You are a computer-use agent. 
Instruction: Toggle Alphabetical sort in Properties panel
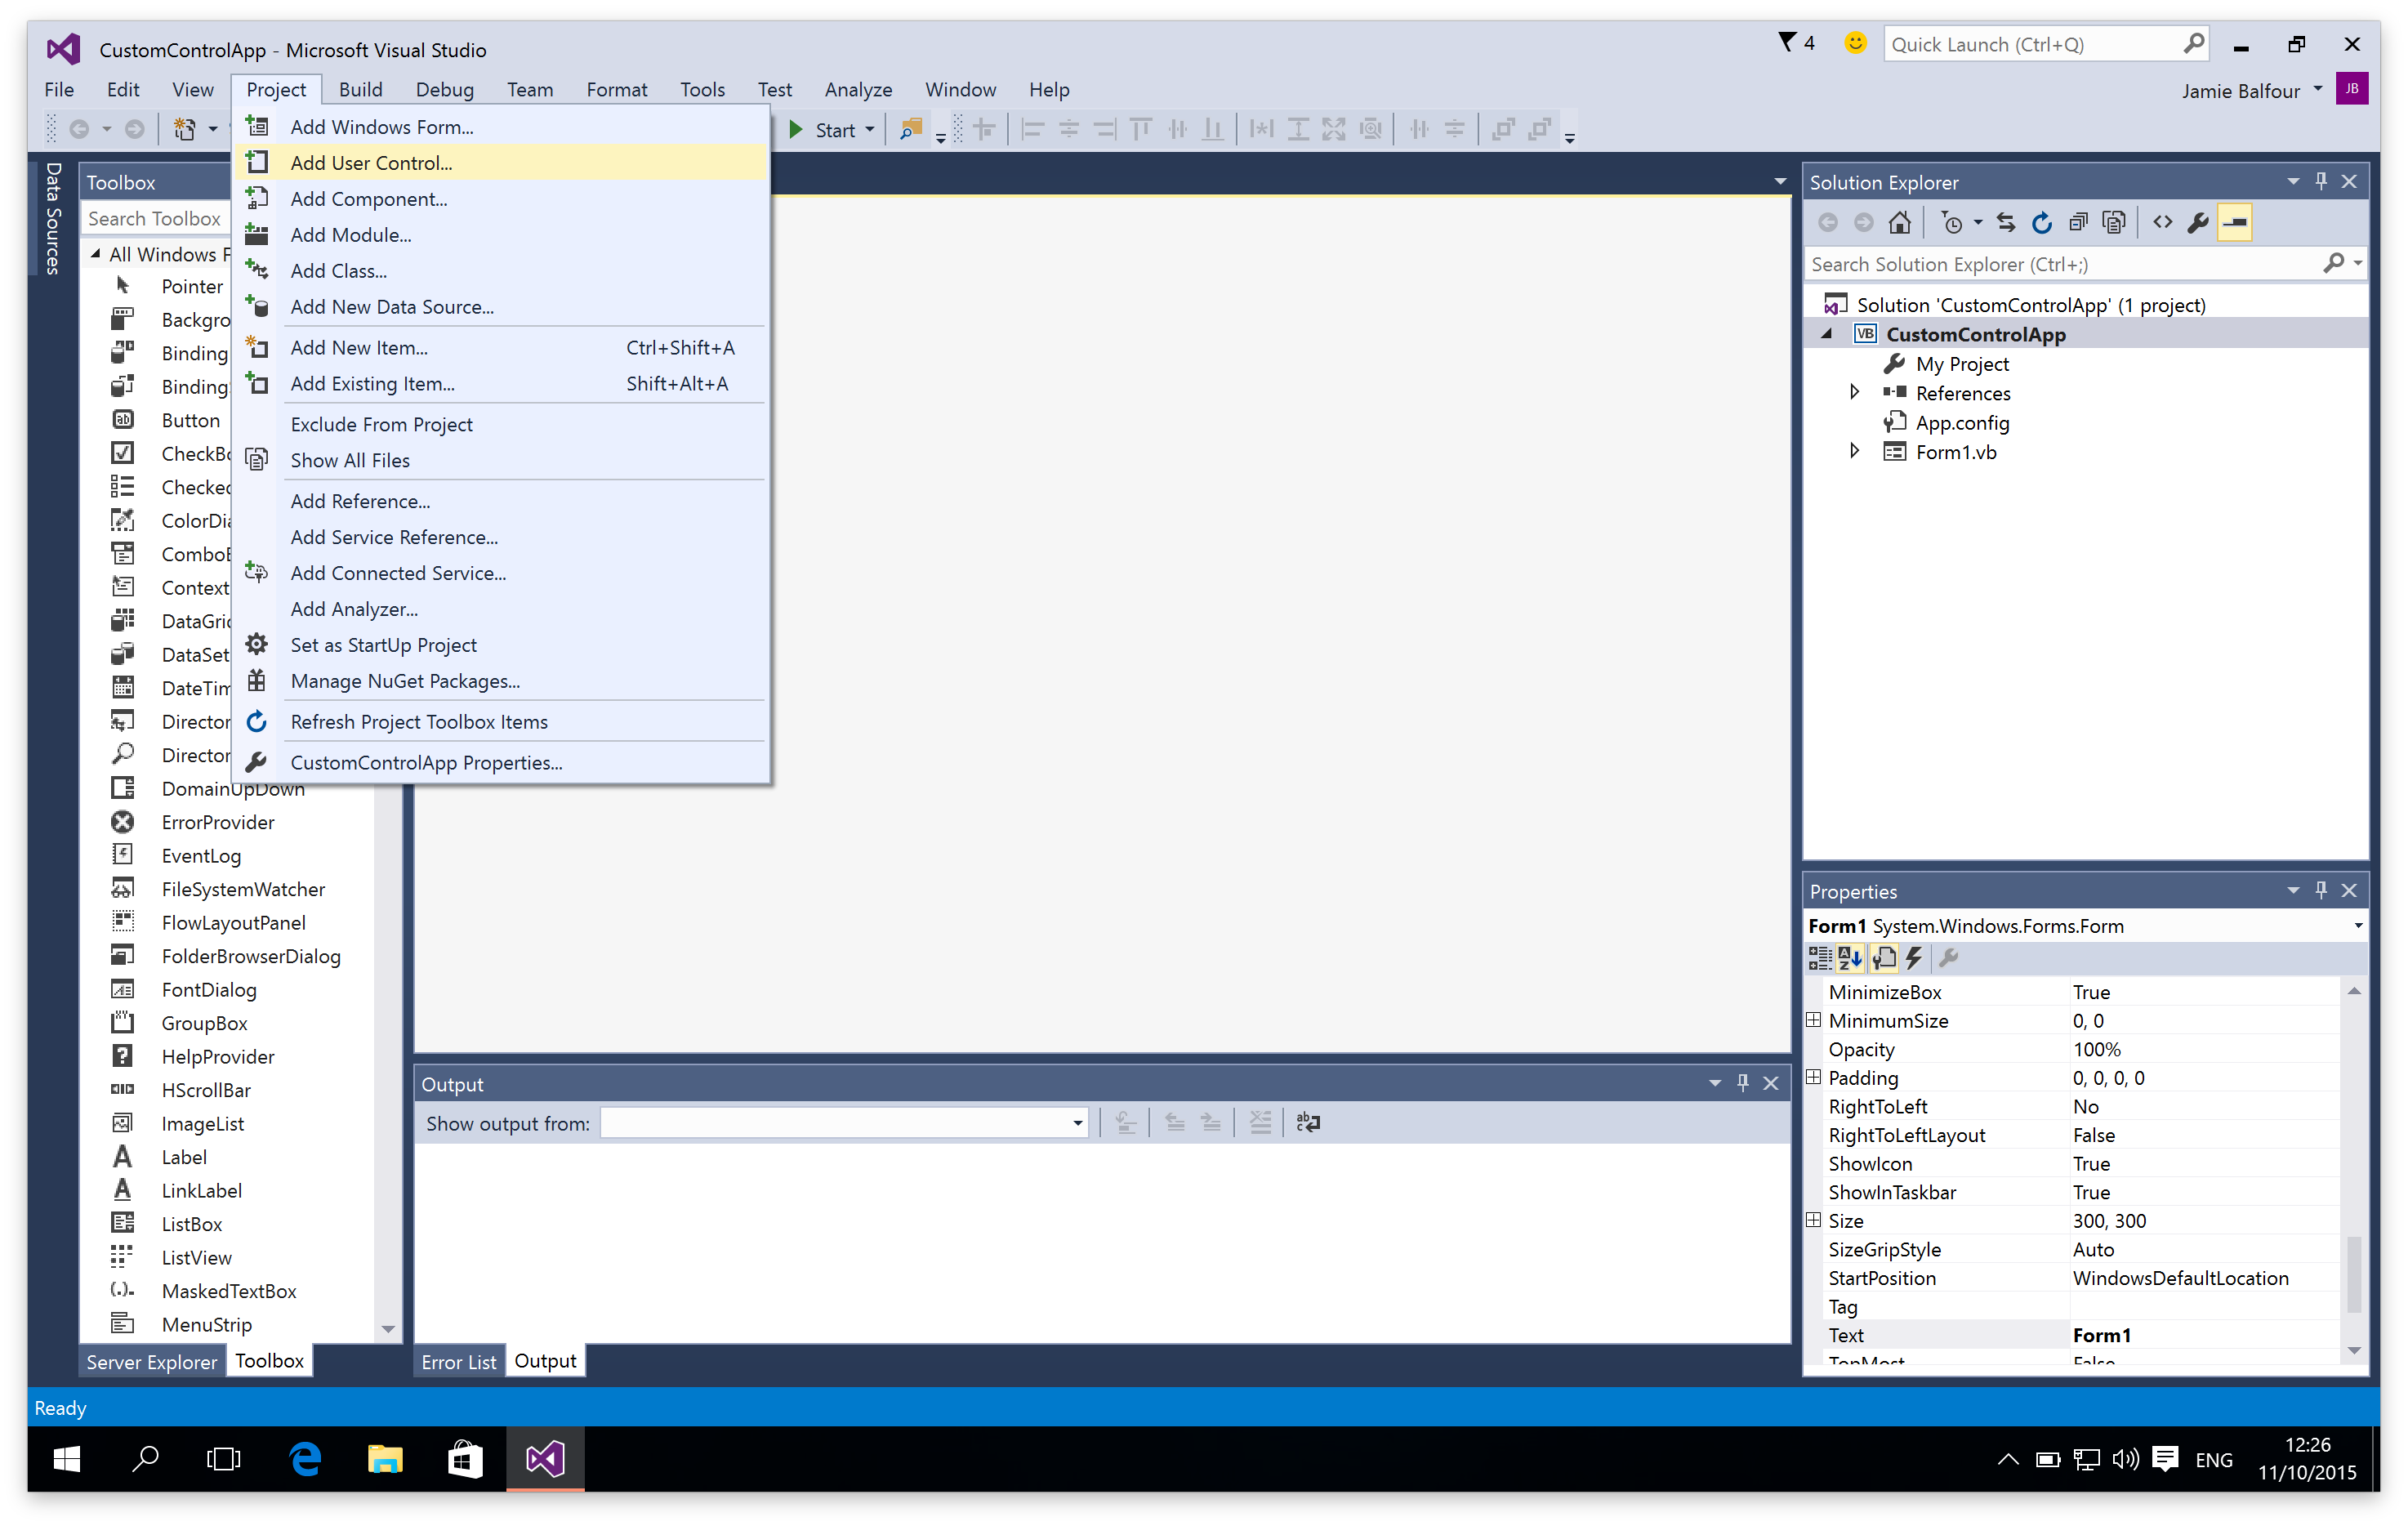click(x=1850, y=958)
